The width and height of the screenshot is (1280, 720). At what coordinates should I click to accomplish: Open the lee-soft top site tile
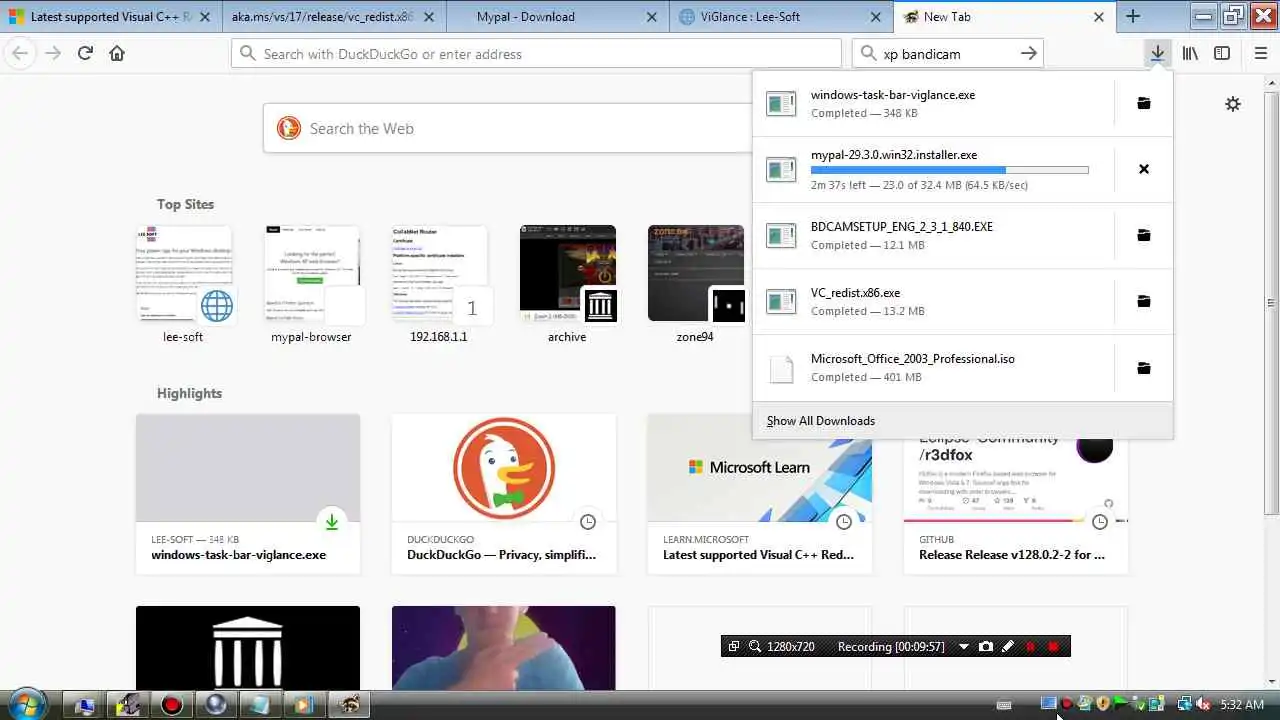(183, 285)
